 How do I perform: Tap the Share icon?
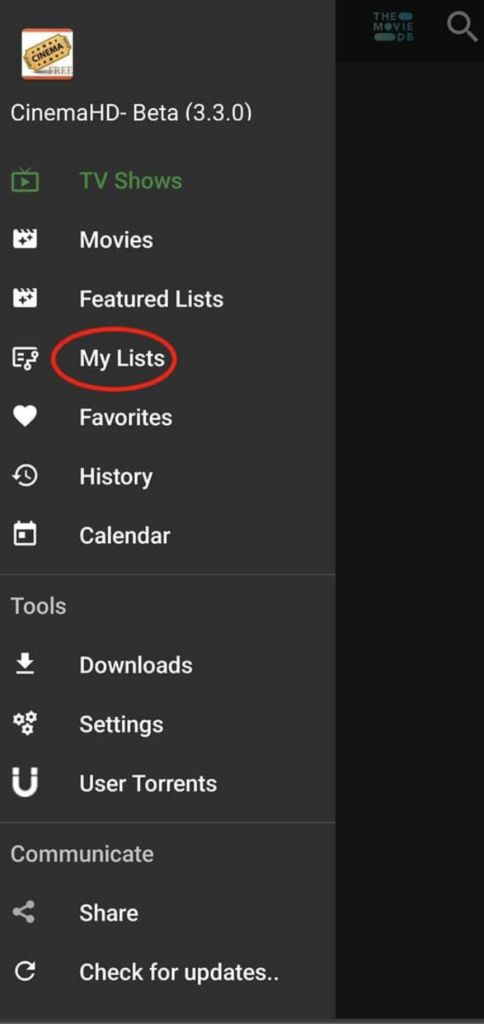(x=24, y=912)
